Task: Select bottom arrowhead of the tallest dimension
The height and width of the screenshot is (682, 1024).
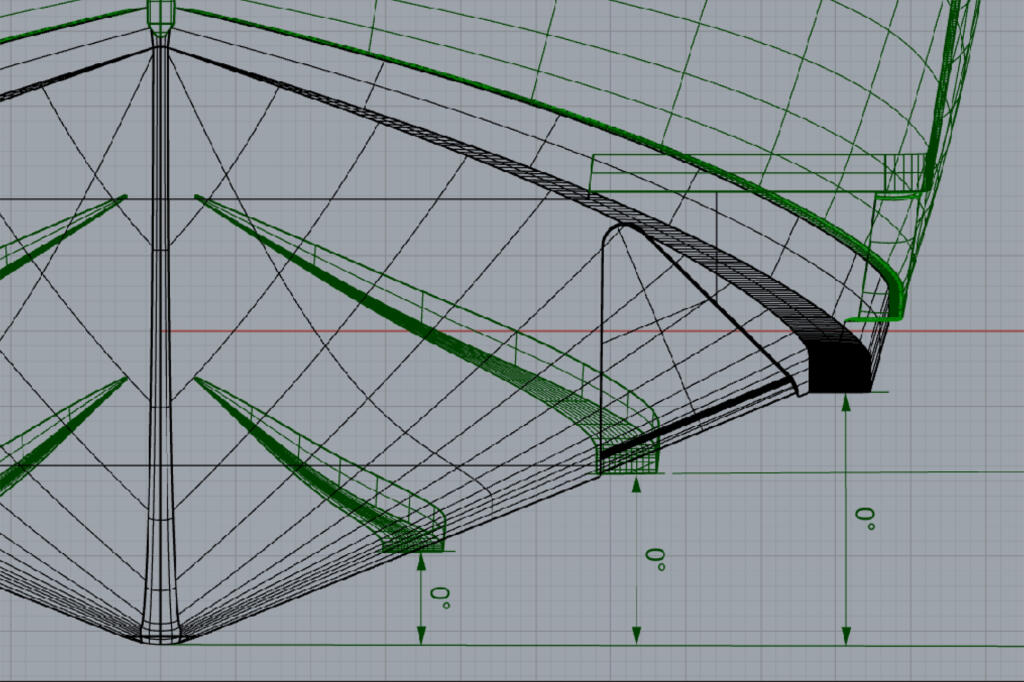Action: (846, 636)
